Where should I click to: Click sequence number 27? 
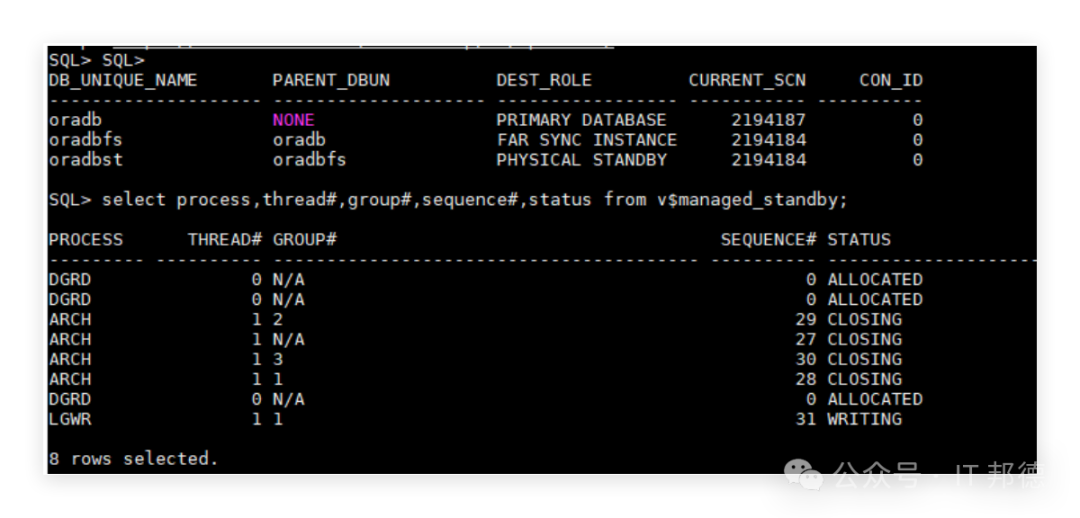(x=806, y=340)
